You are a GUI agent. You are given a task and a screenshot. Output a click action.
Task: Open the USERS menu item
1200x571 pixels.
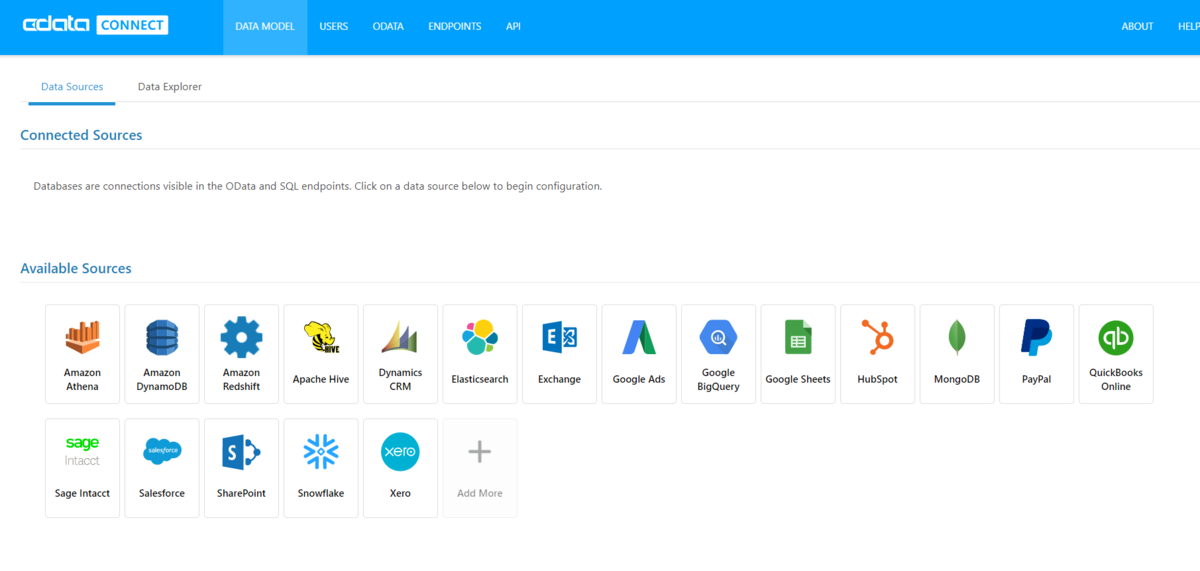334,27
